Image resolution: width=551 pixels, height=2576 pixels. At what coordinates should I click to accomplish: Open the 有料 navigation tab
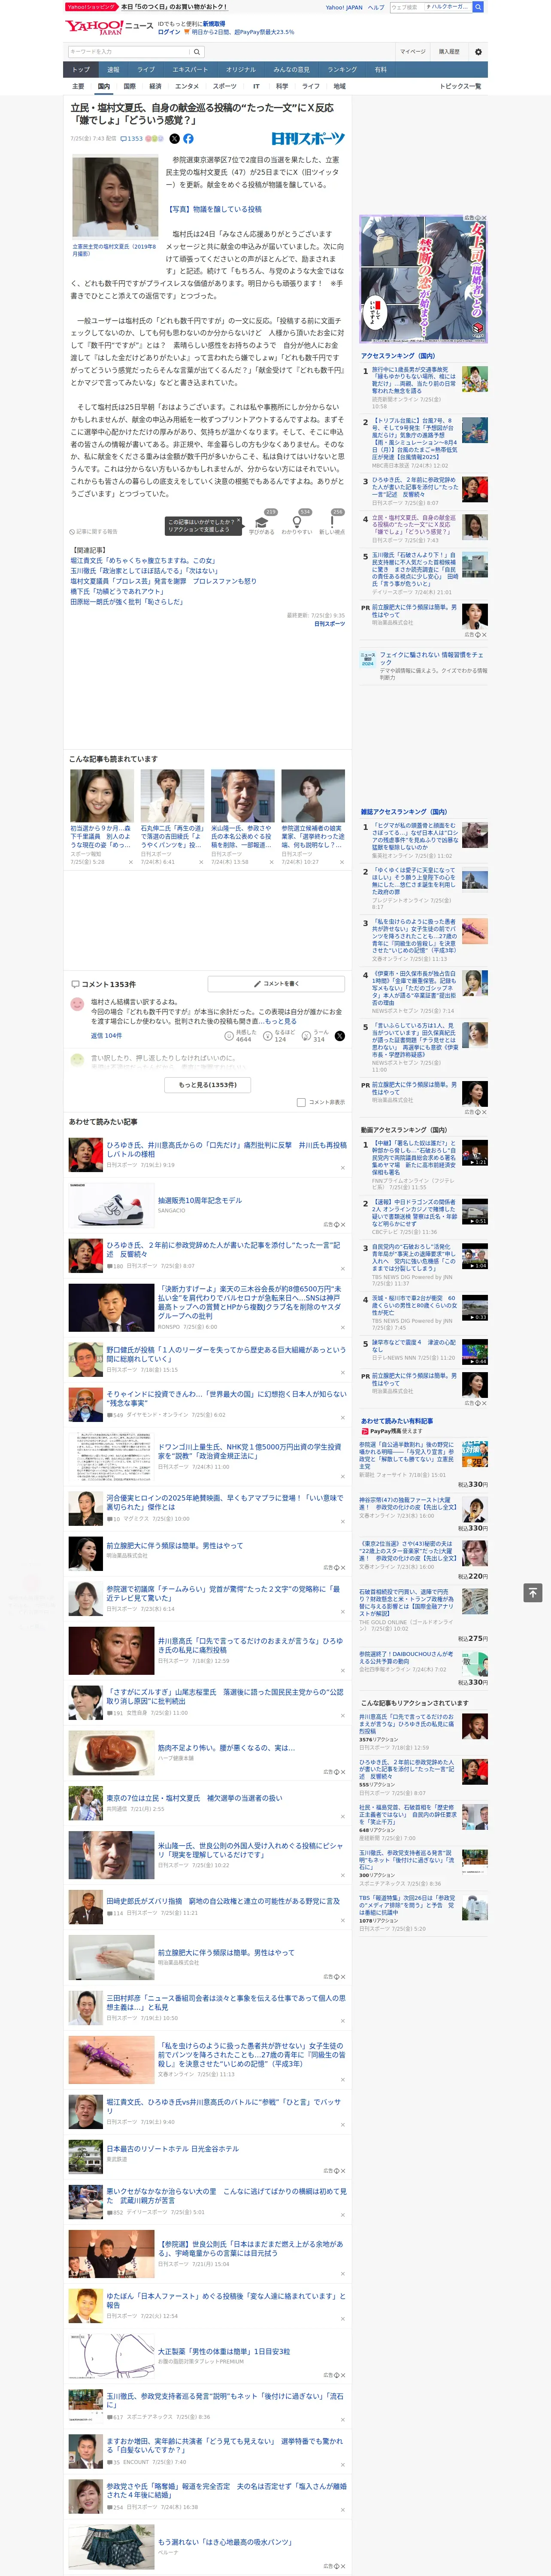380,69
